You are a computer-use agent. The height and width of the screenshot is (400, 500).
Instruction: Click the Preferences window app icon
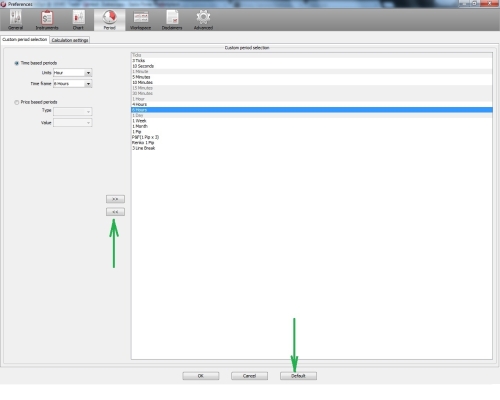[4, 4]
